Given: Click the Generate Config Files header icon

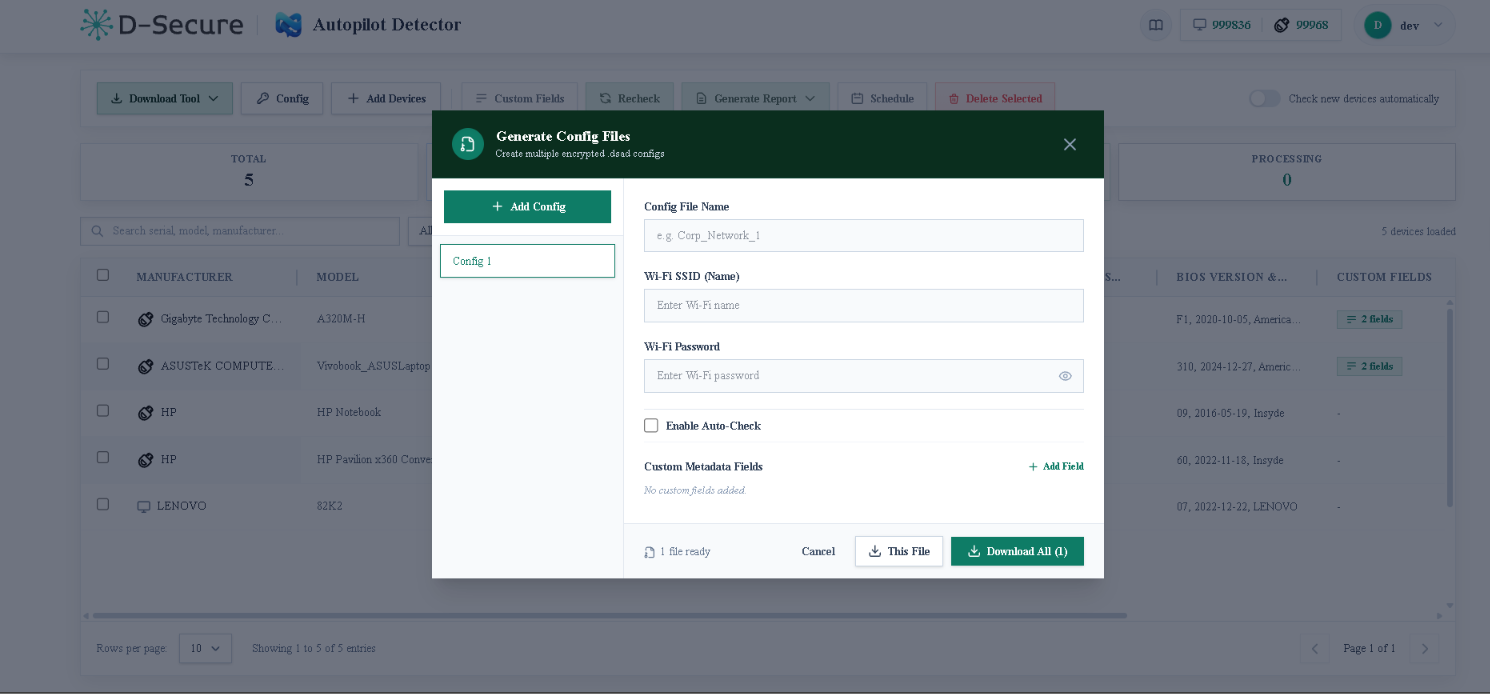Looking at the screenshot, I should [x=468, y=144].
